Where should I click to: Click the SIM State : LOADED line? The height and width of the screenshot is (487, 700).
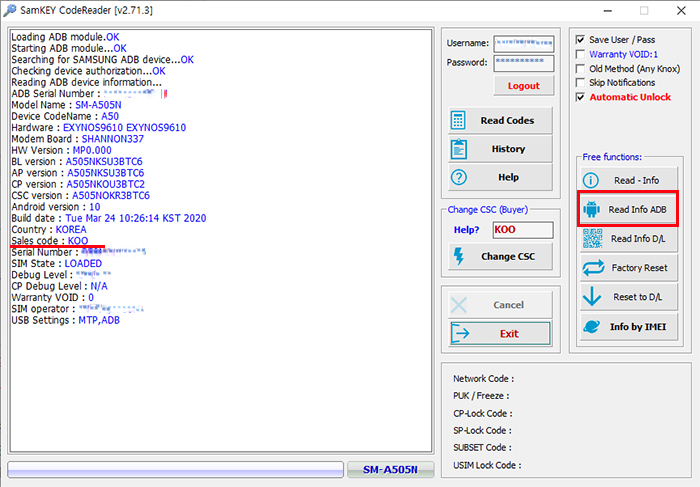[56, 264]
